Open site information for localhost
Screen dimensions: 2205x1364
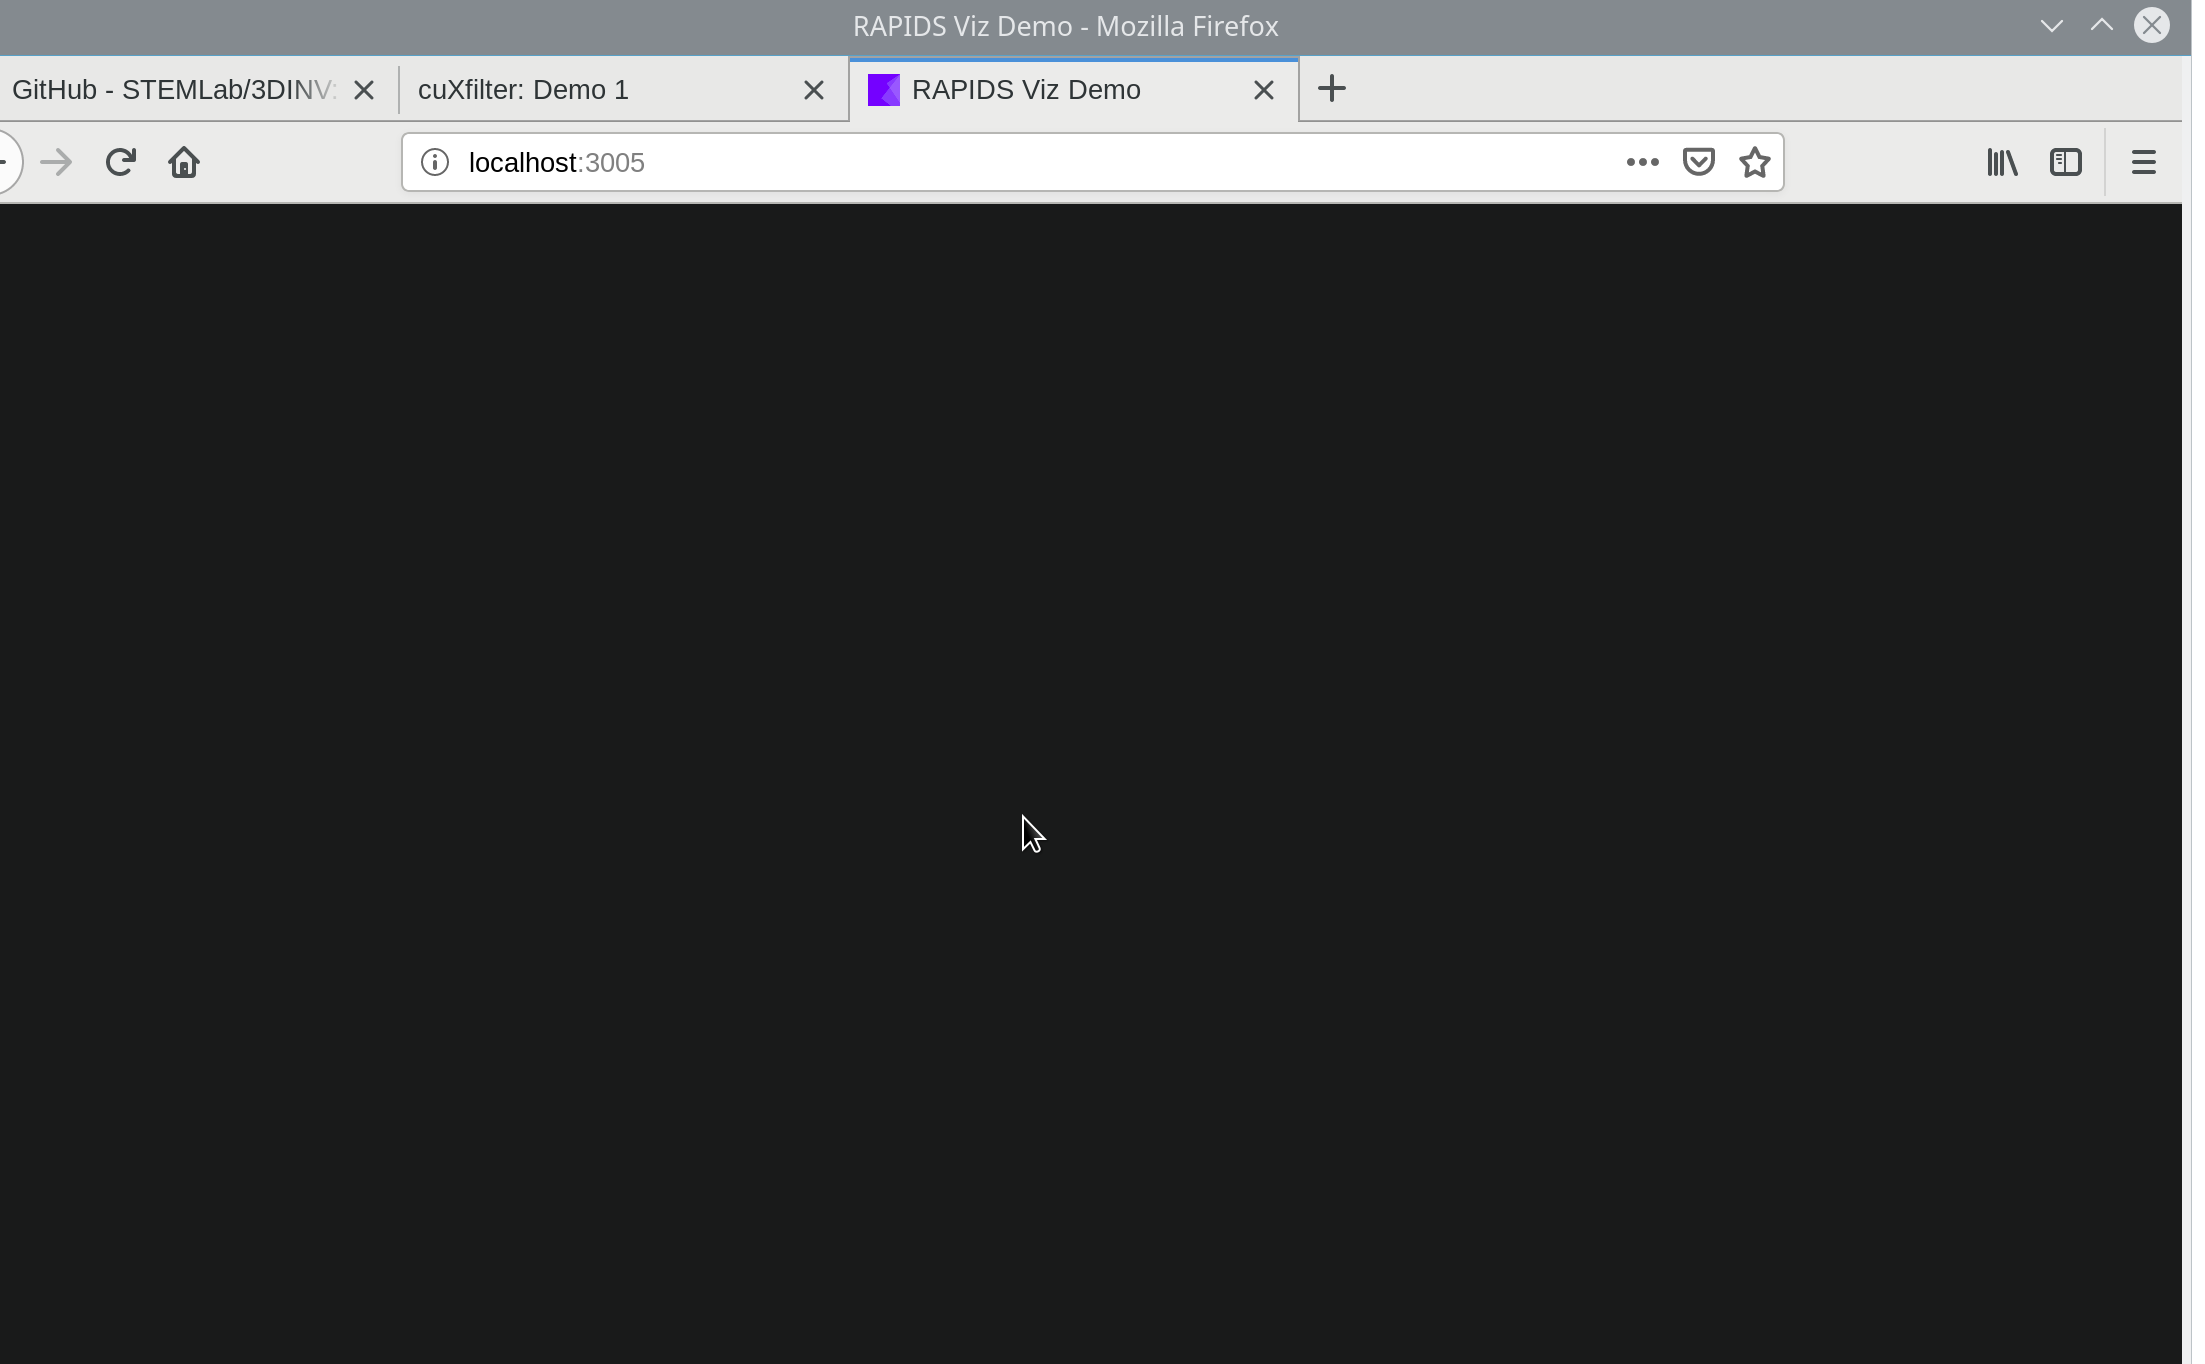coord(435,162)
